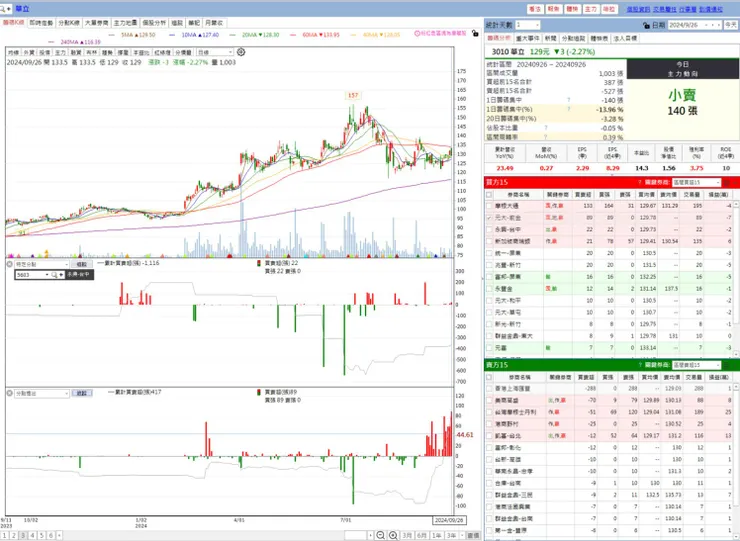Click the plus icon beside the 5603 branch search
Screen dimensions: 740x541
click(61, 275)
